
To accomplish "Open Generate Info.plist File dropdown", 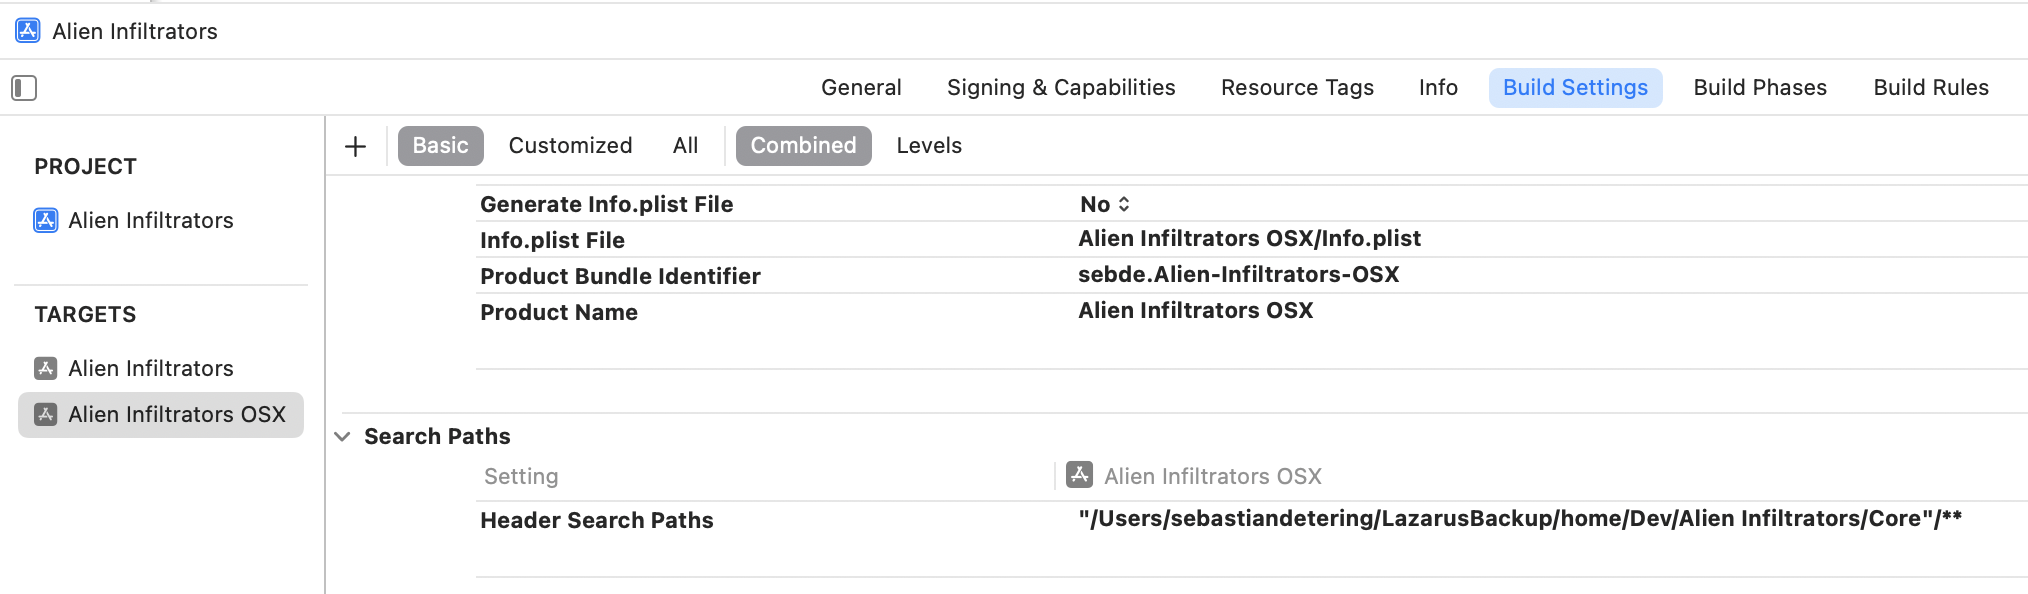I will click(x=1105, y=204).
